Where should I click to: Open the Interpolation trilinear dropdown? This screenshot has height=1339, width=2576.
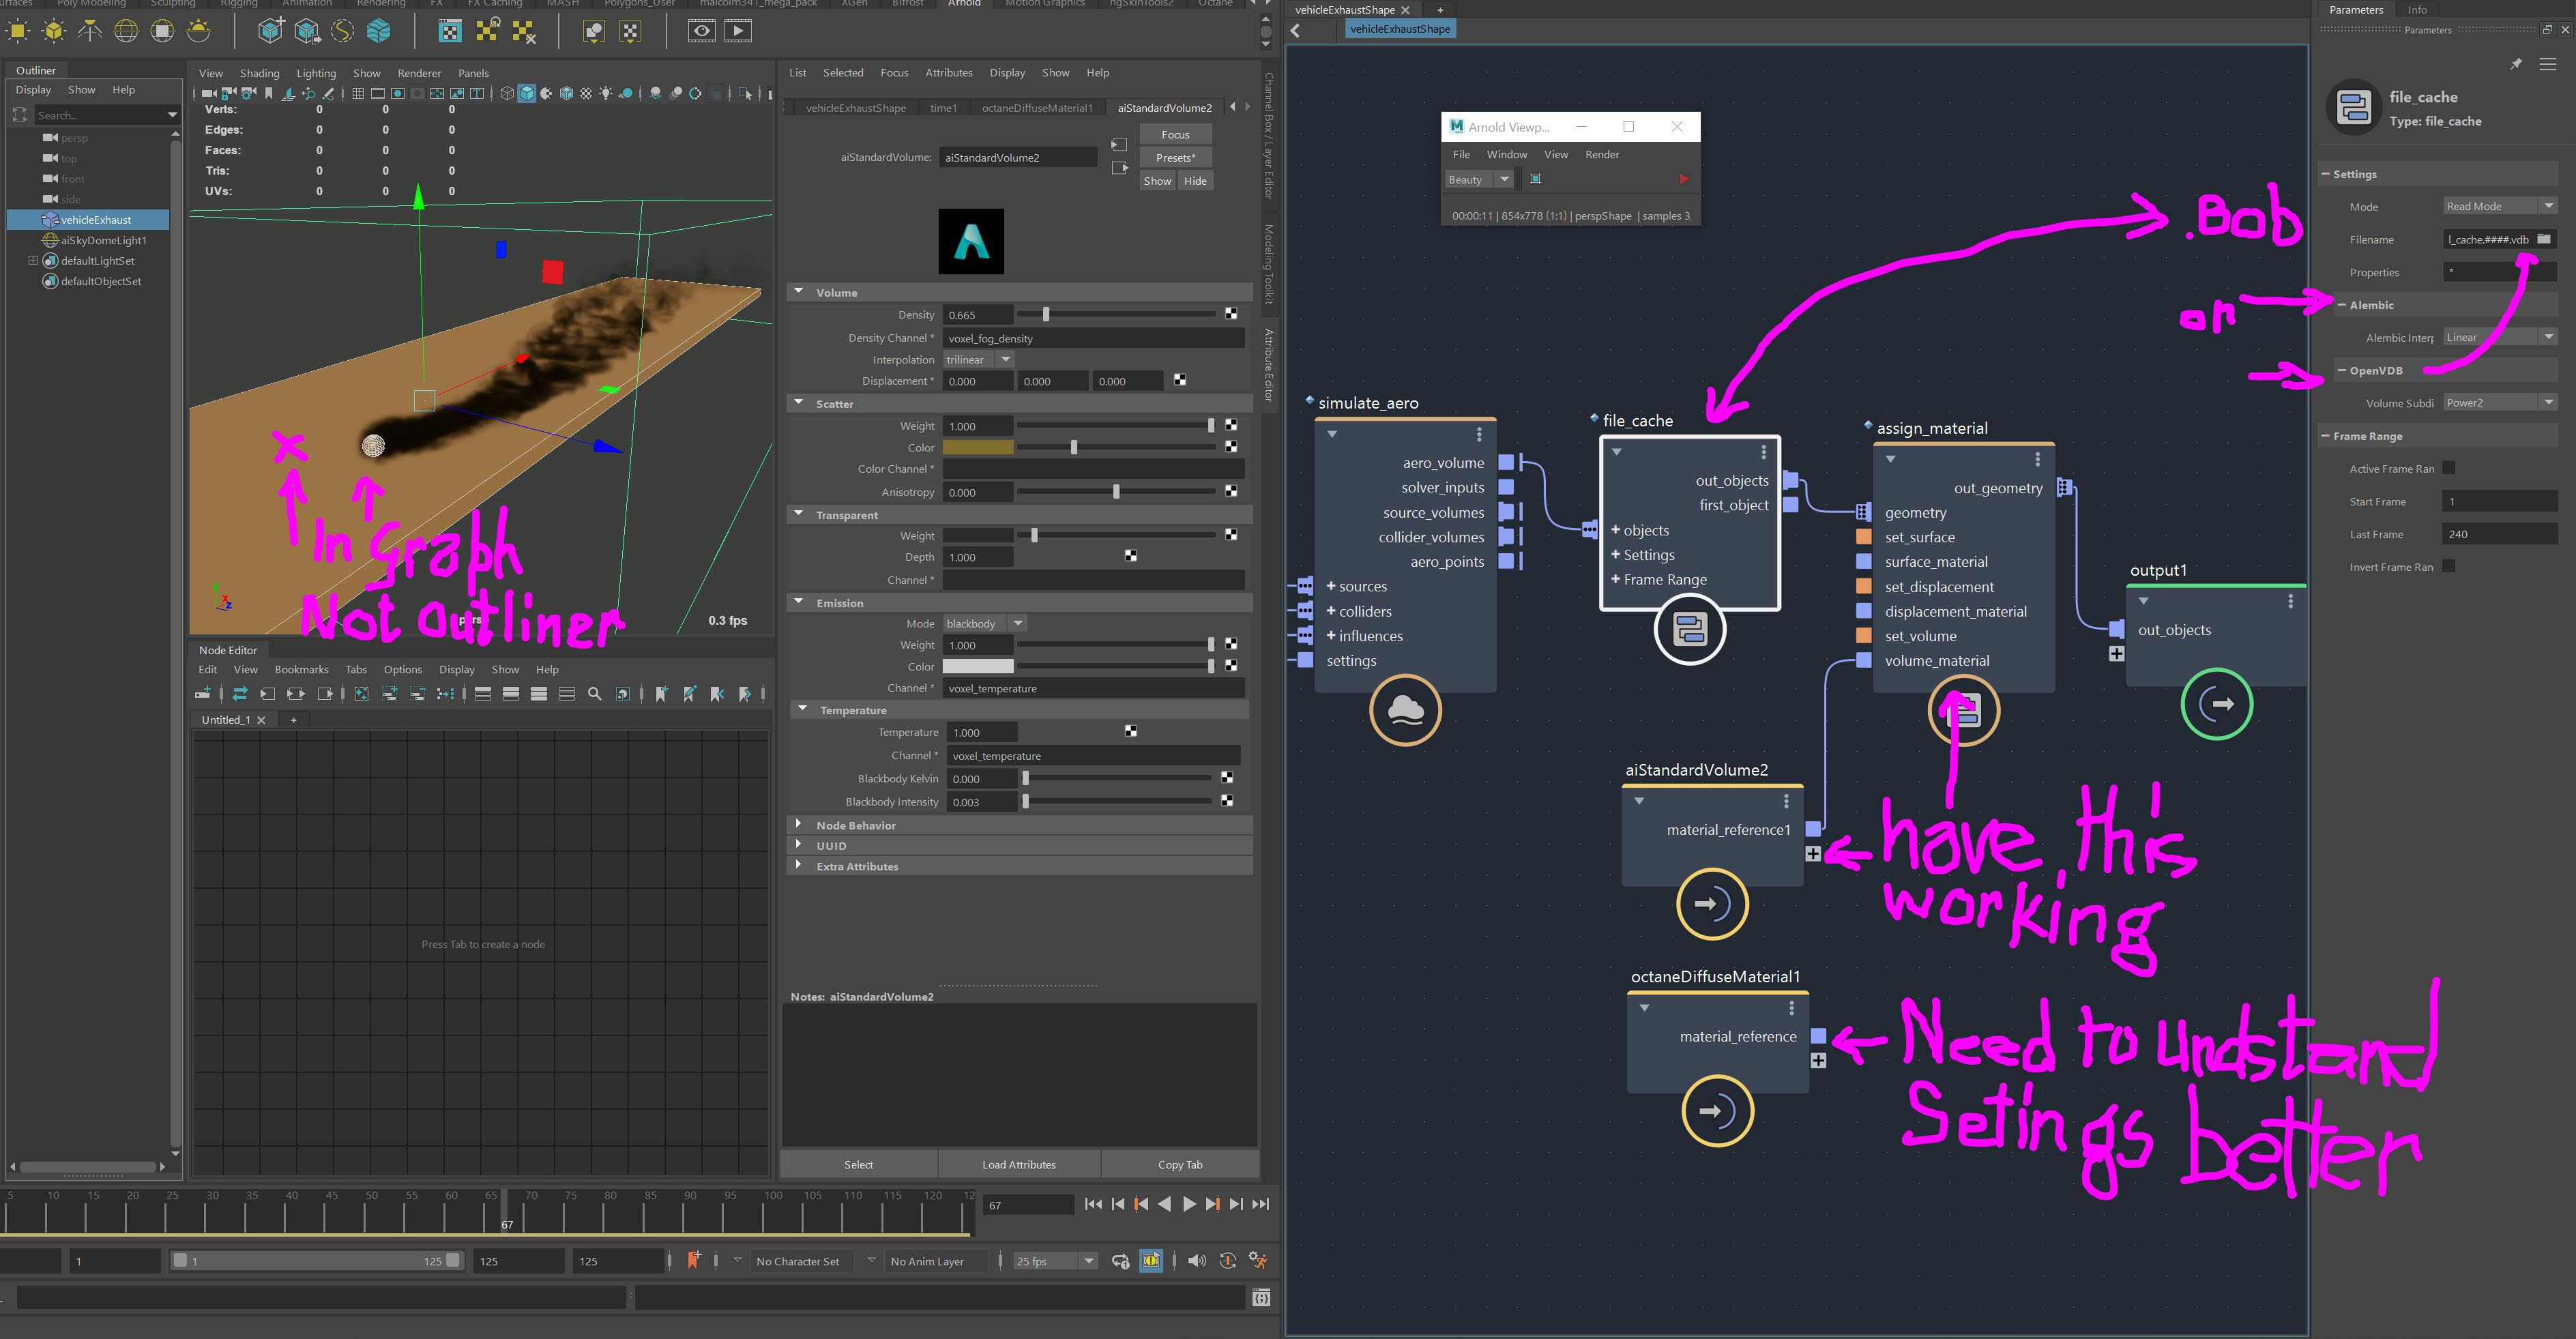click(x=979, y=359)
